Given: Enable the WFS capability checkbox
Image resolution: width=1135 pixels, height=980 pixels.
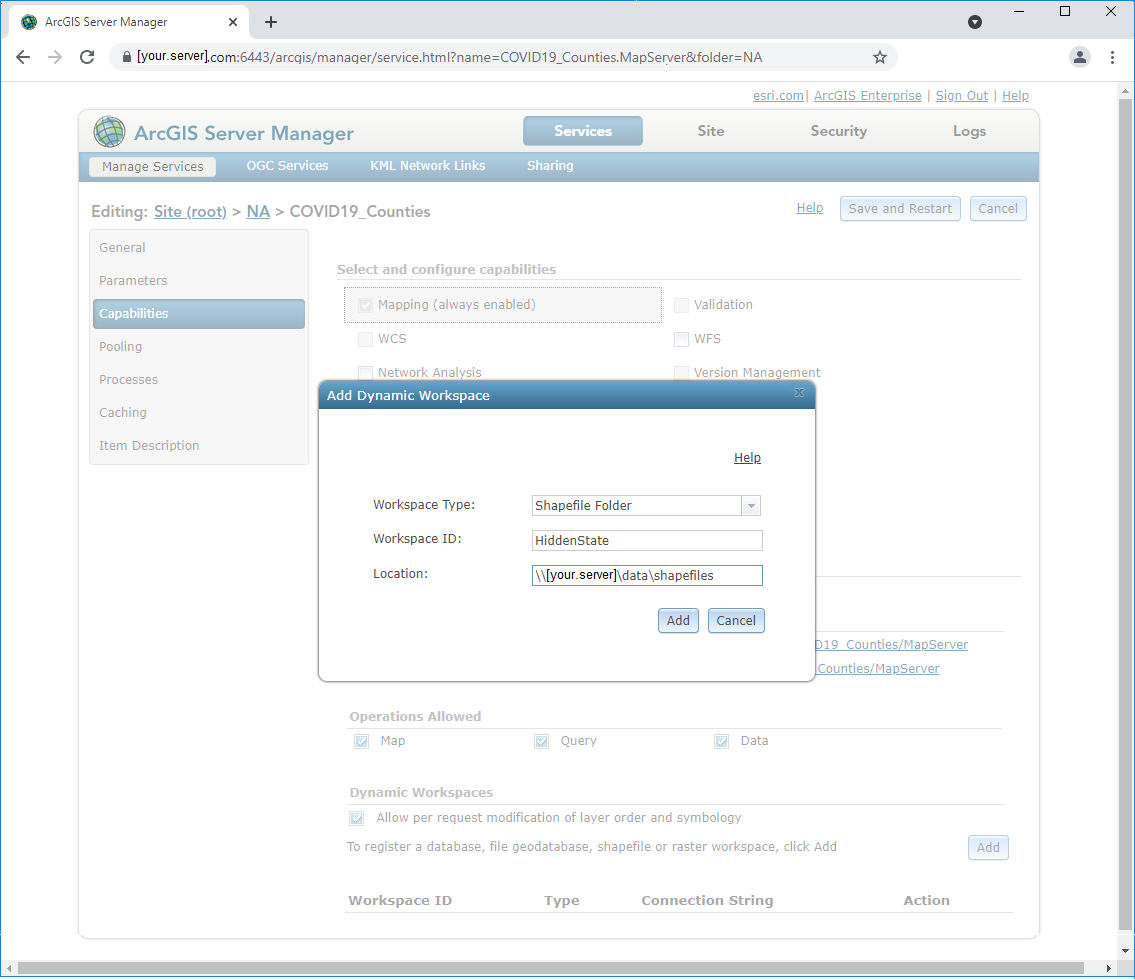Looking at the screenshot, I should pyautogui.click(x=681, y=339).
